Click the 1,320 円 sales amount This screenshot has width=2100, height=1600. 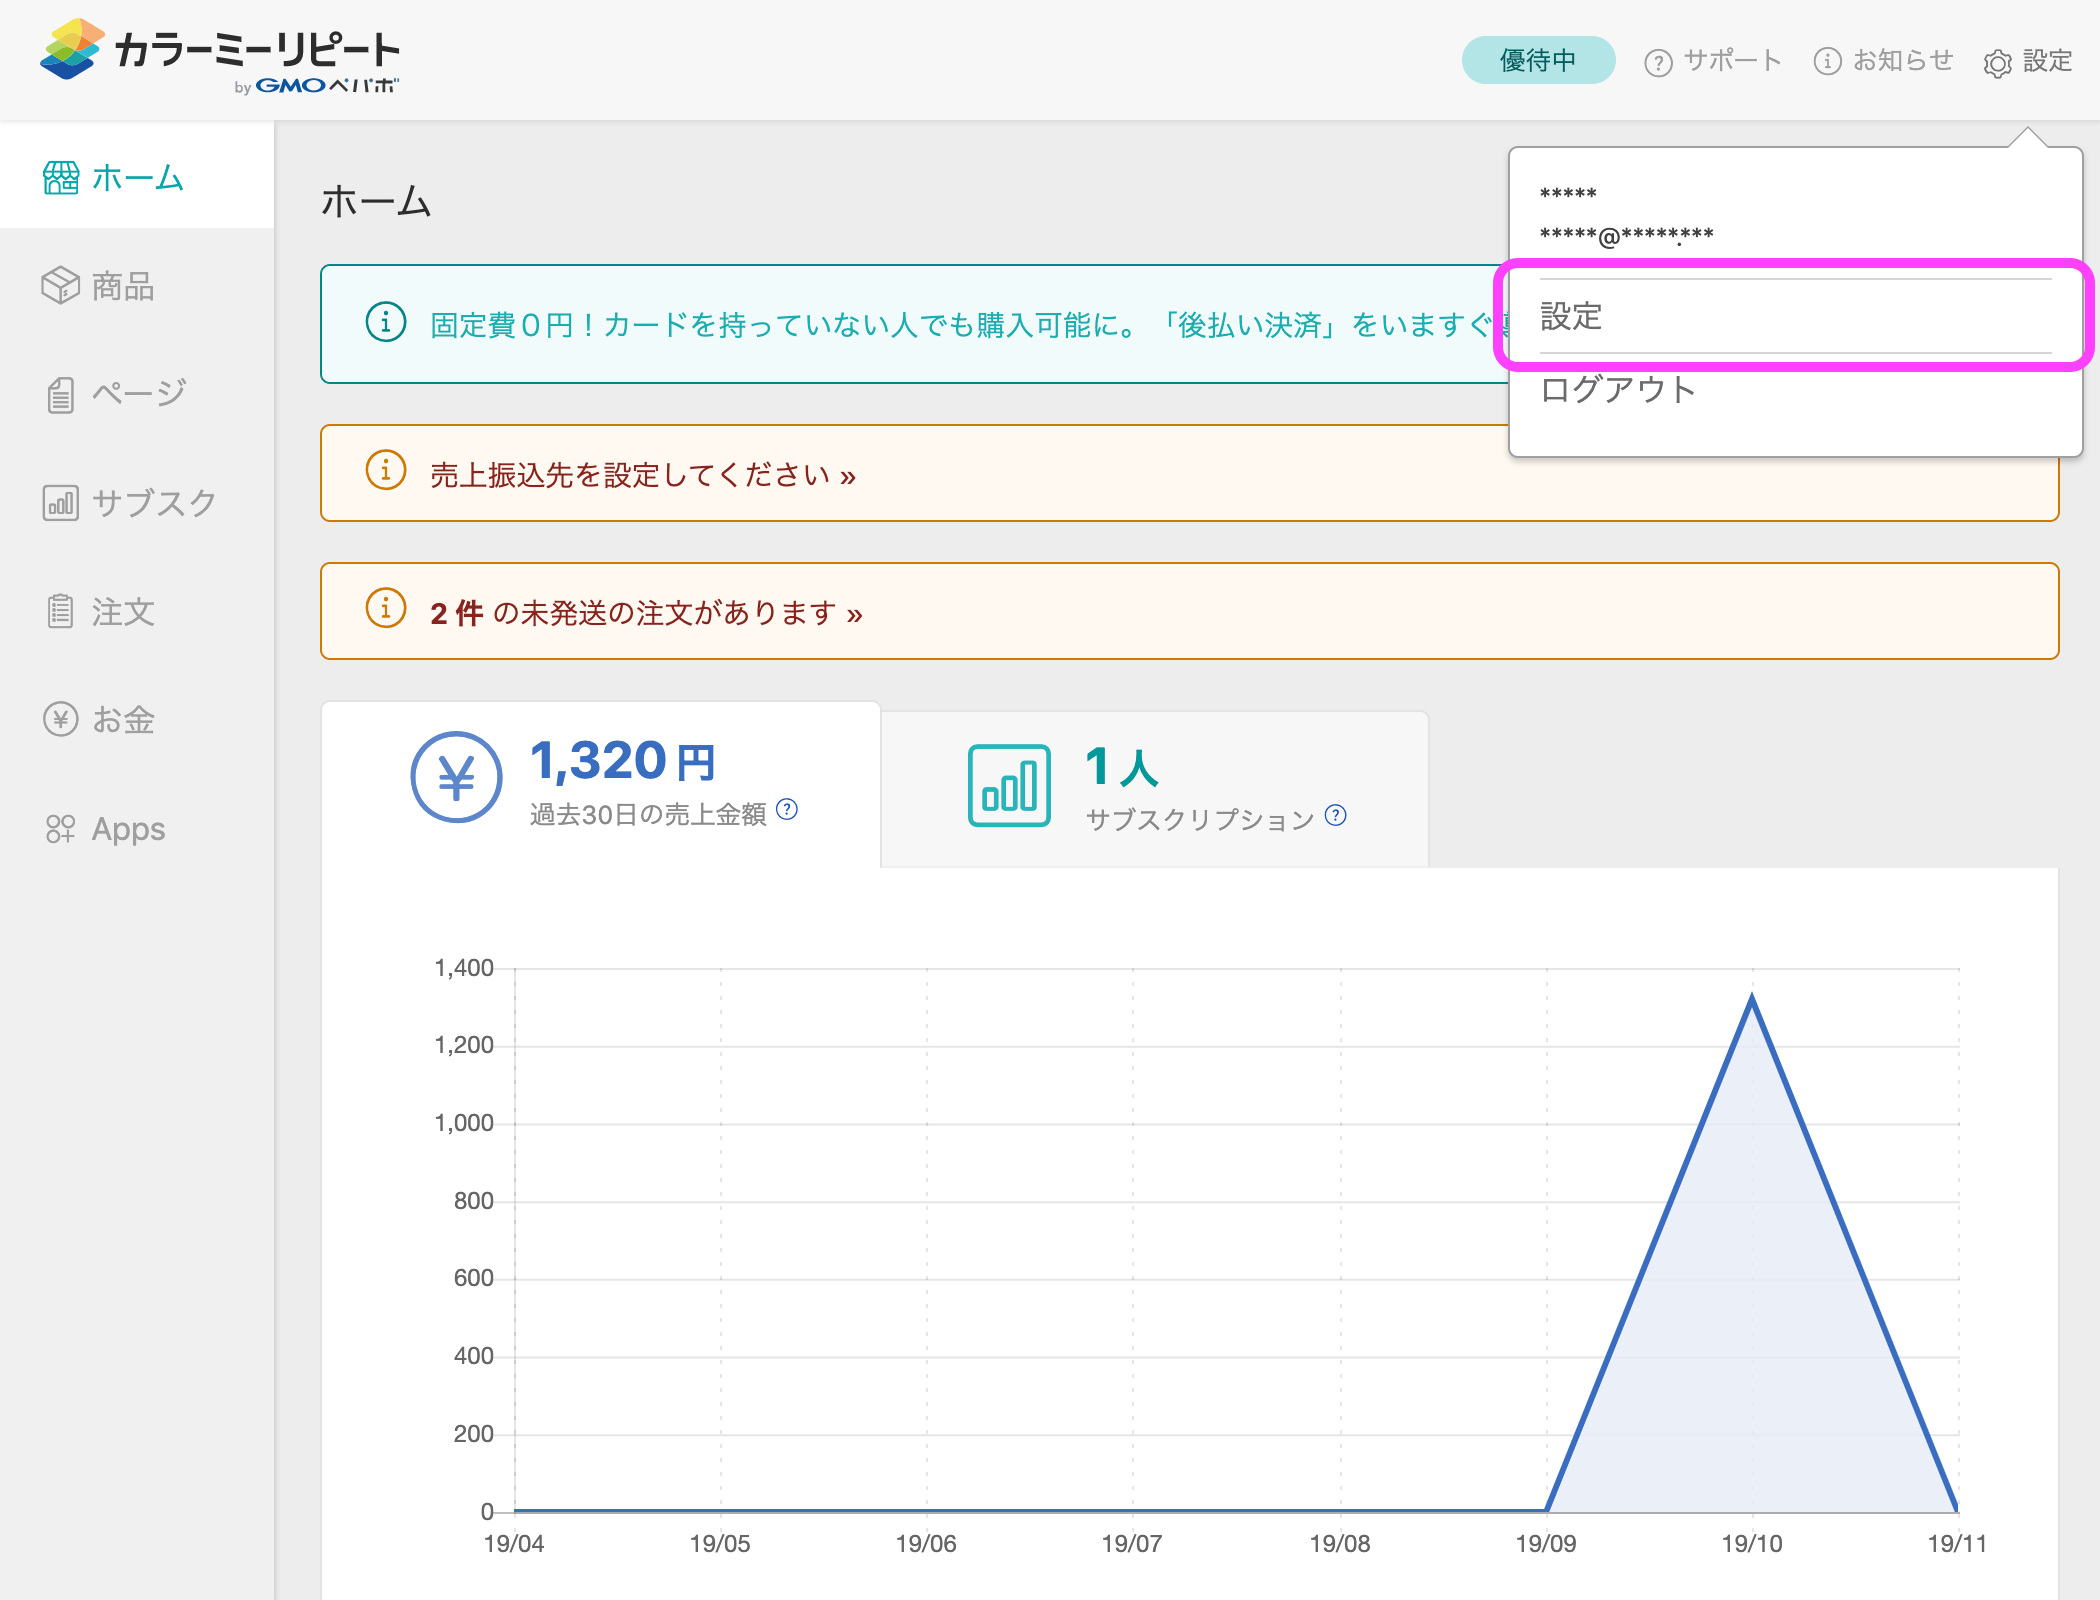(623, 761)
